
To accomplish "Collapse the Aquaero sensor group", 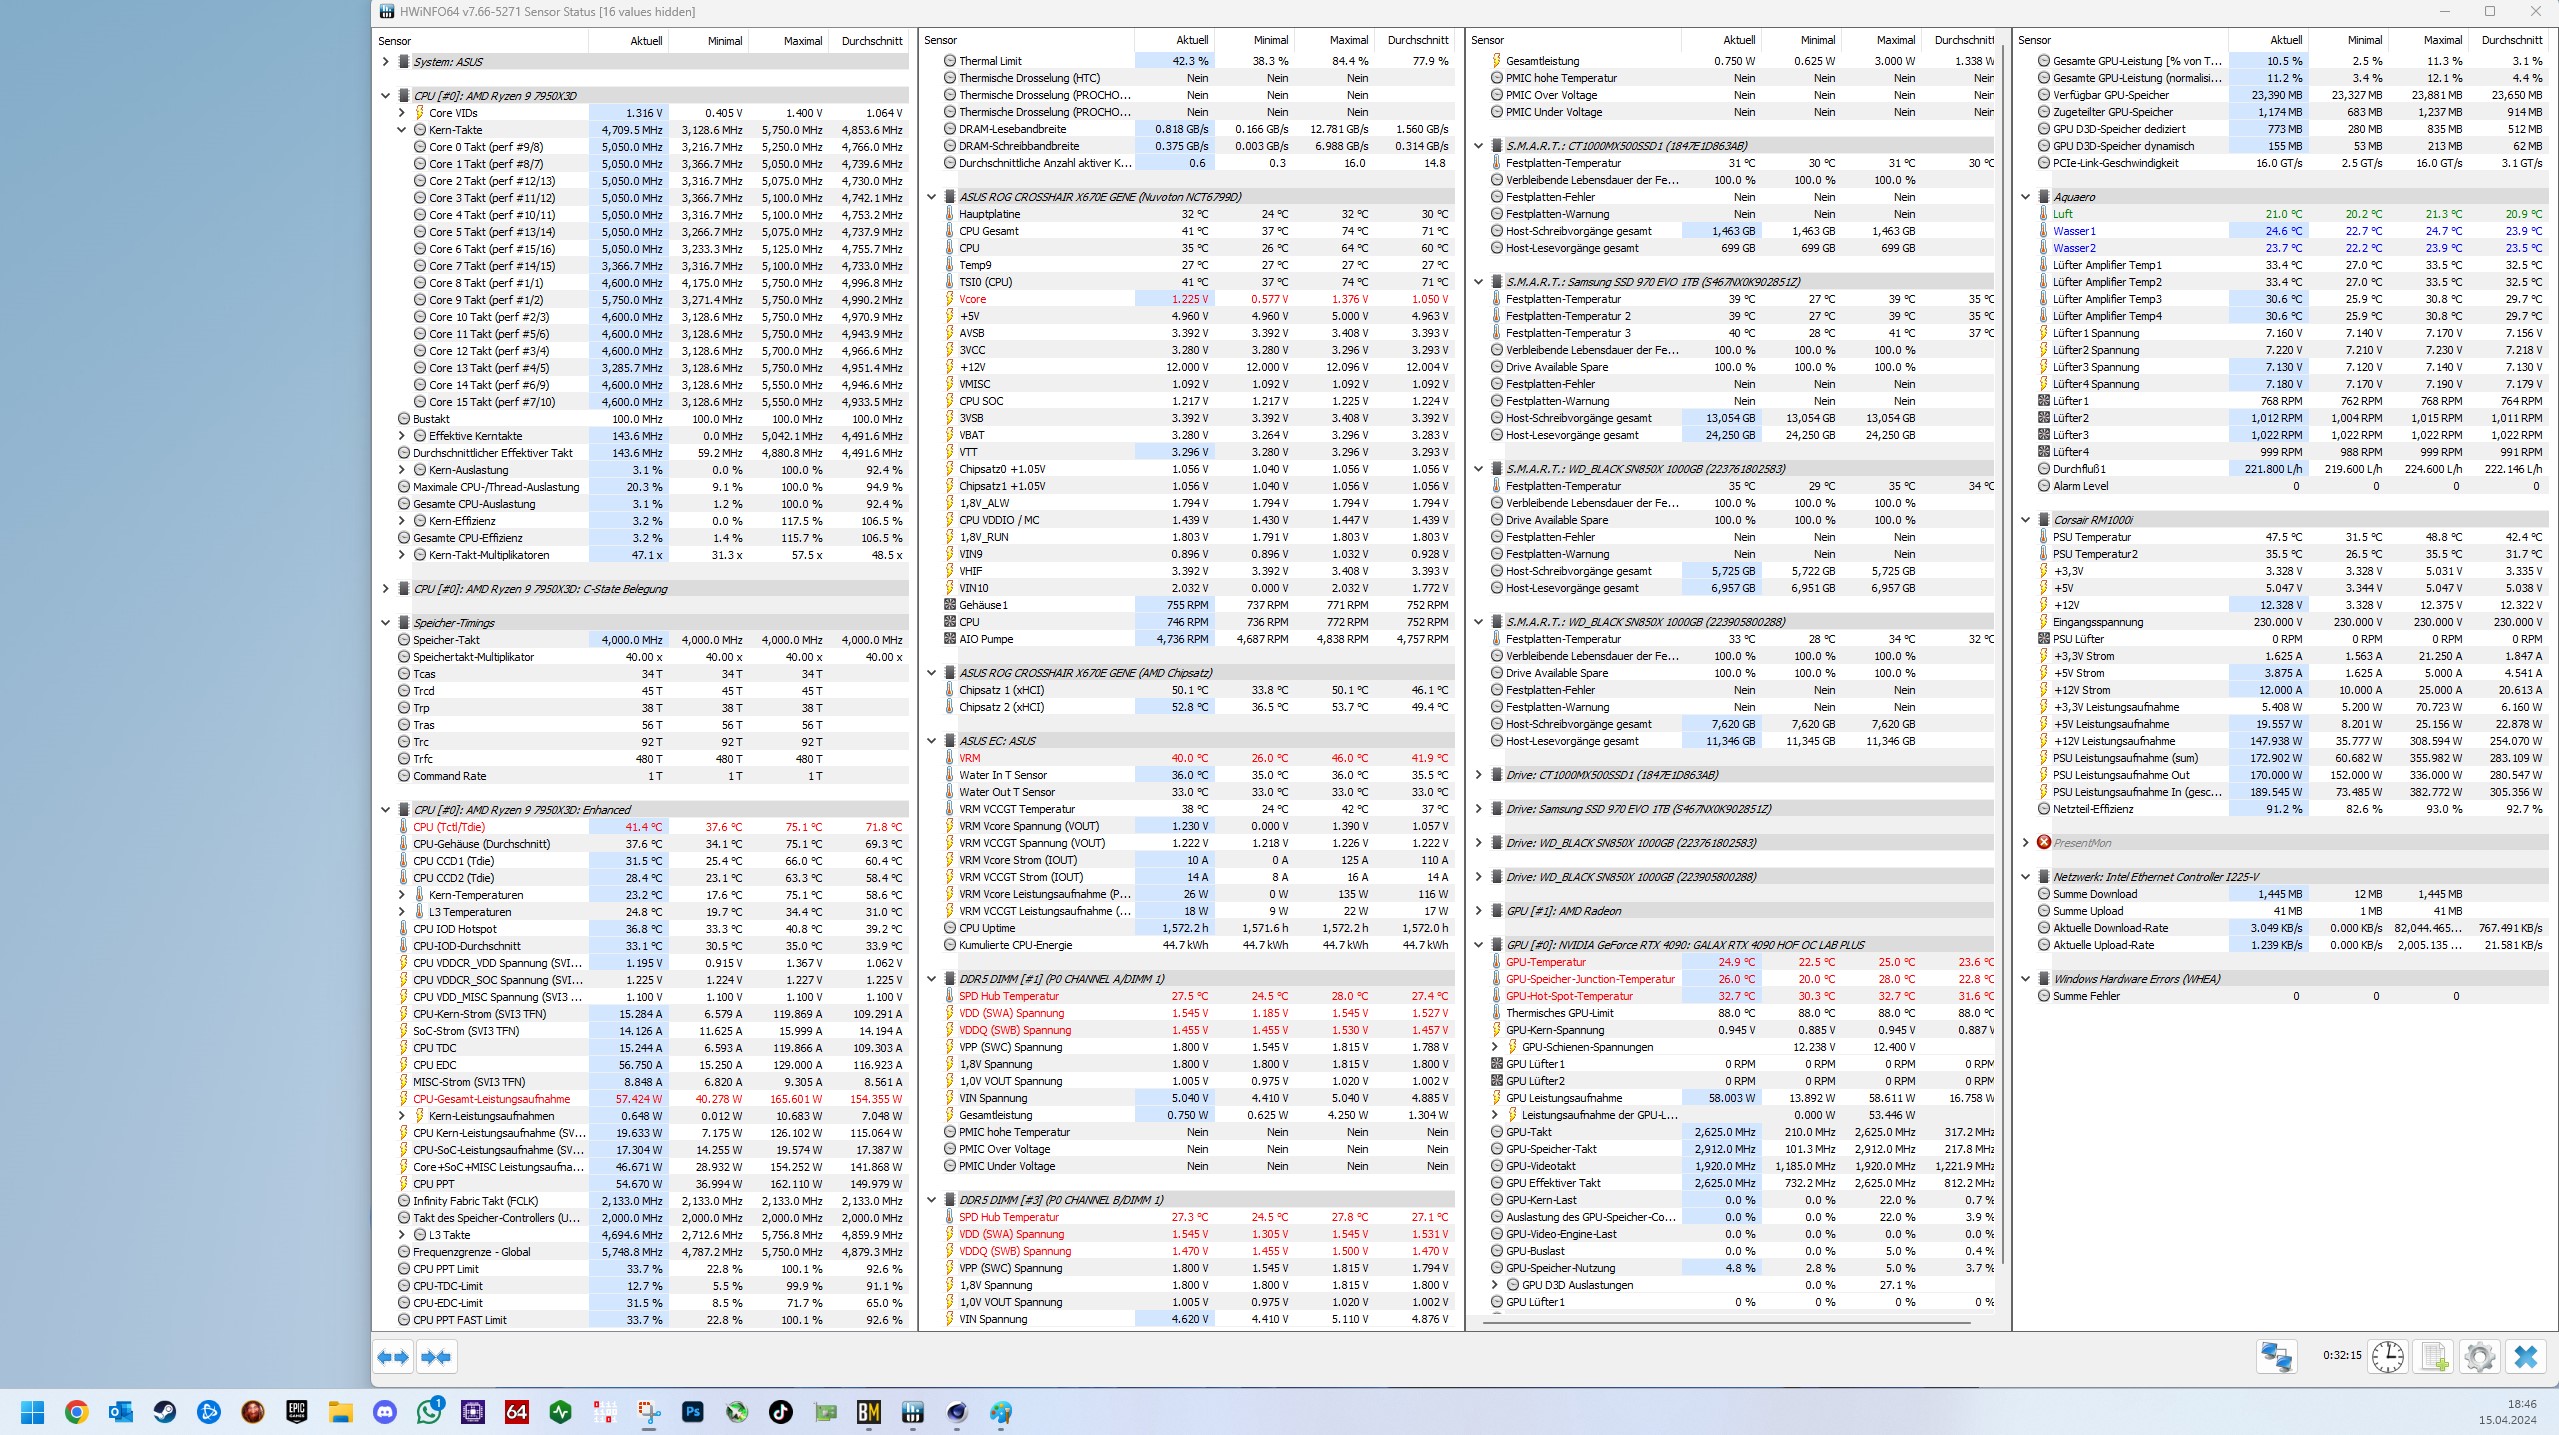I will point(2026,197).
